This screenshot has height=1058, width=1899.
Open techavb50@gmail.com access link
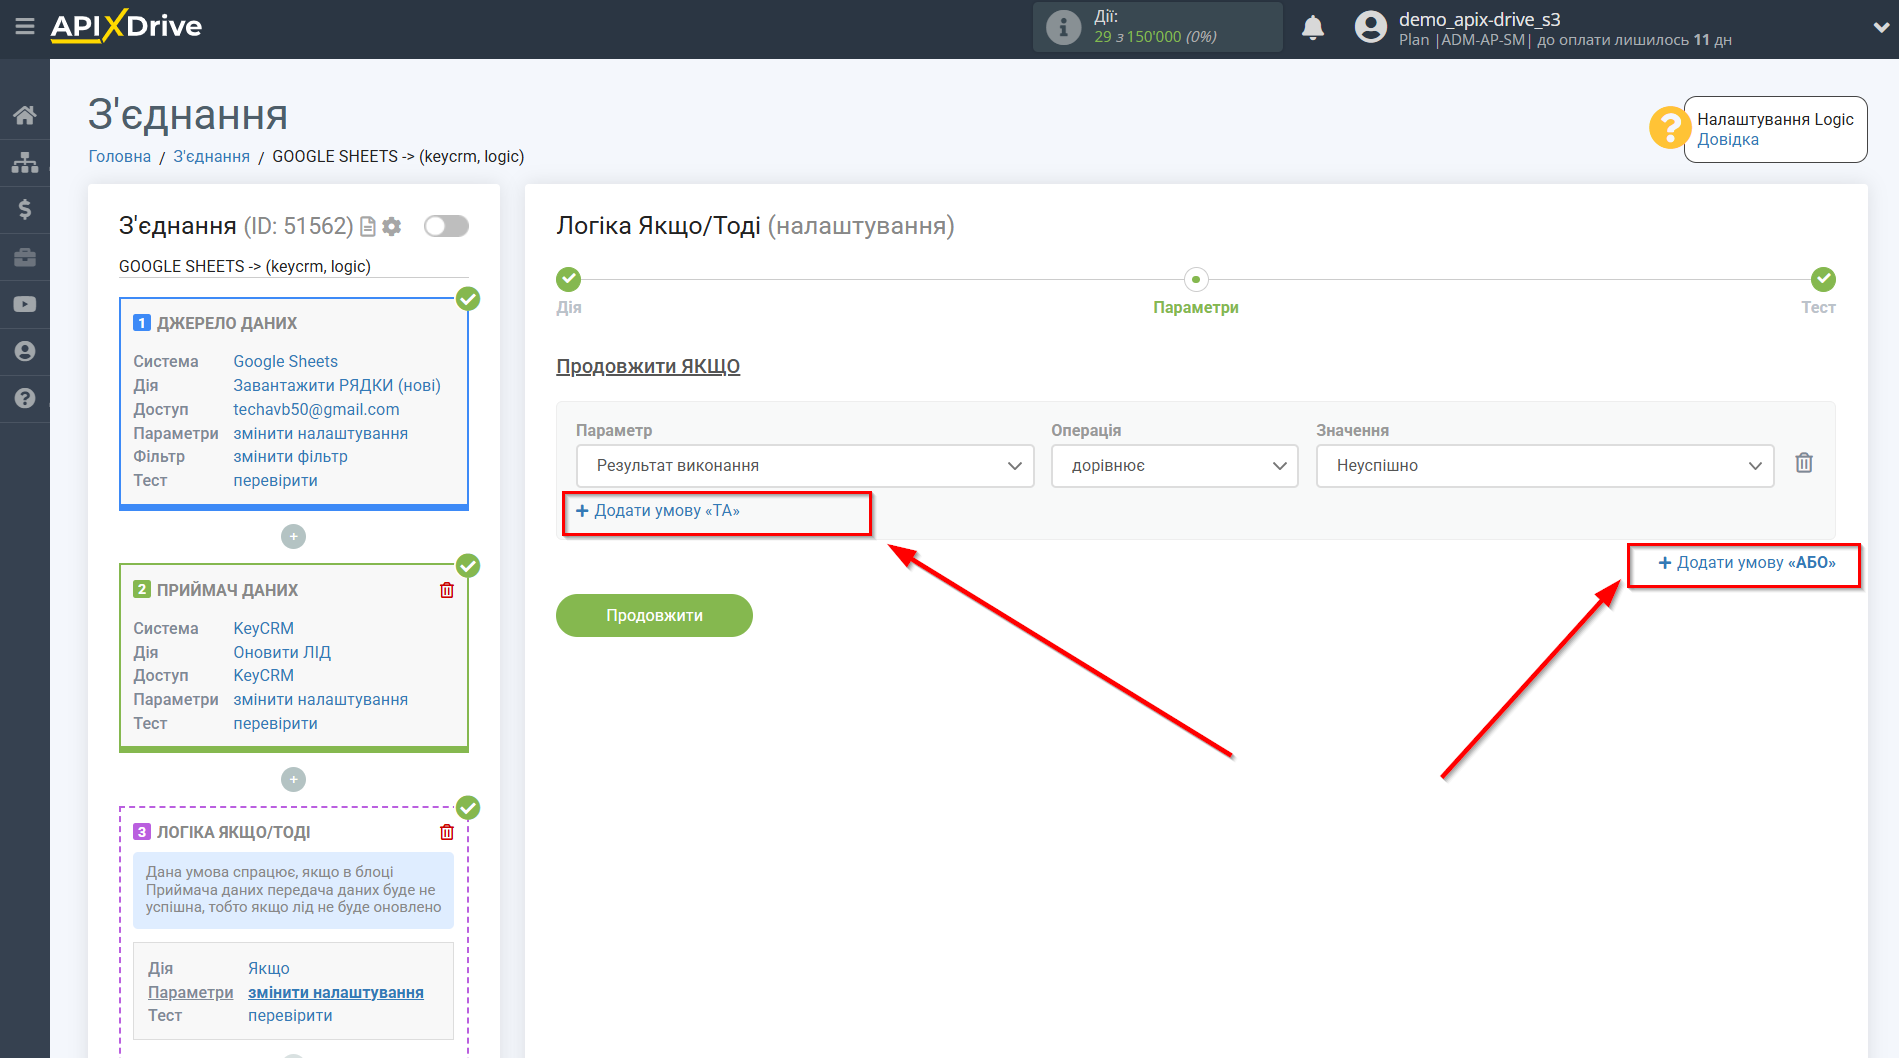click(316, 409)
